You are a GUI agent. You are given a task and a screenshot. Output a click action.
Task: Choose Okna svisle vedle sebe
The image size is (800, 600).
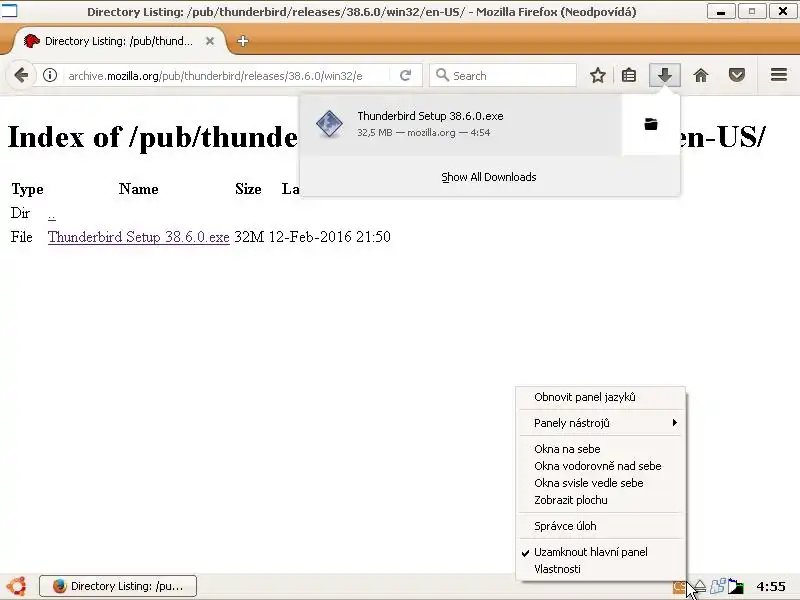(x=601, y=483)
